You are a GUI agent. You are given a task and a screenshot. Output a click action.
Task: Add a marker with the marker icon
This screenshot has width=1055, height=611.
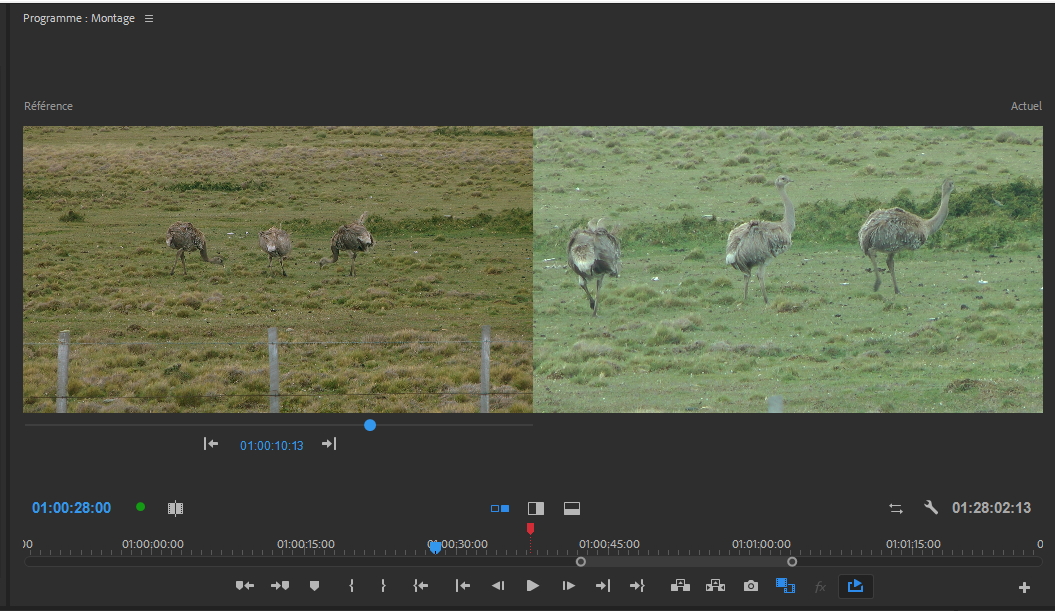314,586
